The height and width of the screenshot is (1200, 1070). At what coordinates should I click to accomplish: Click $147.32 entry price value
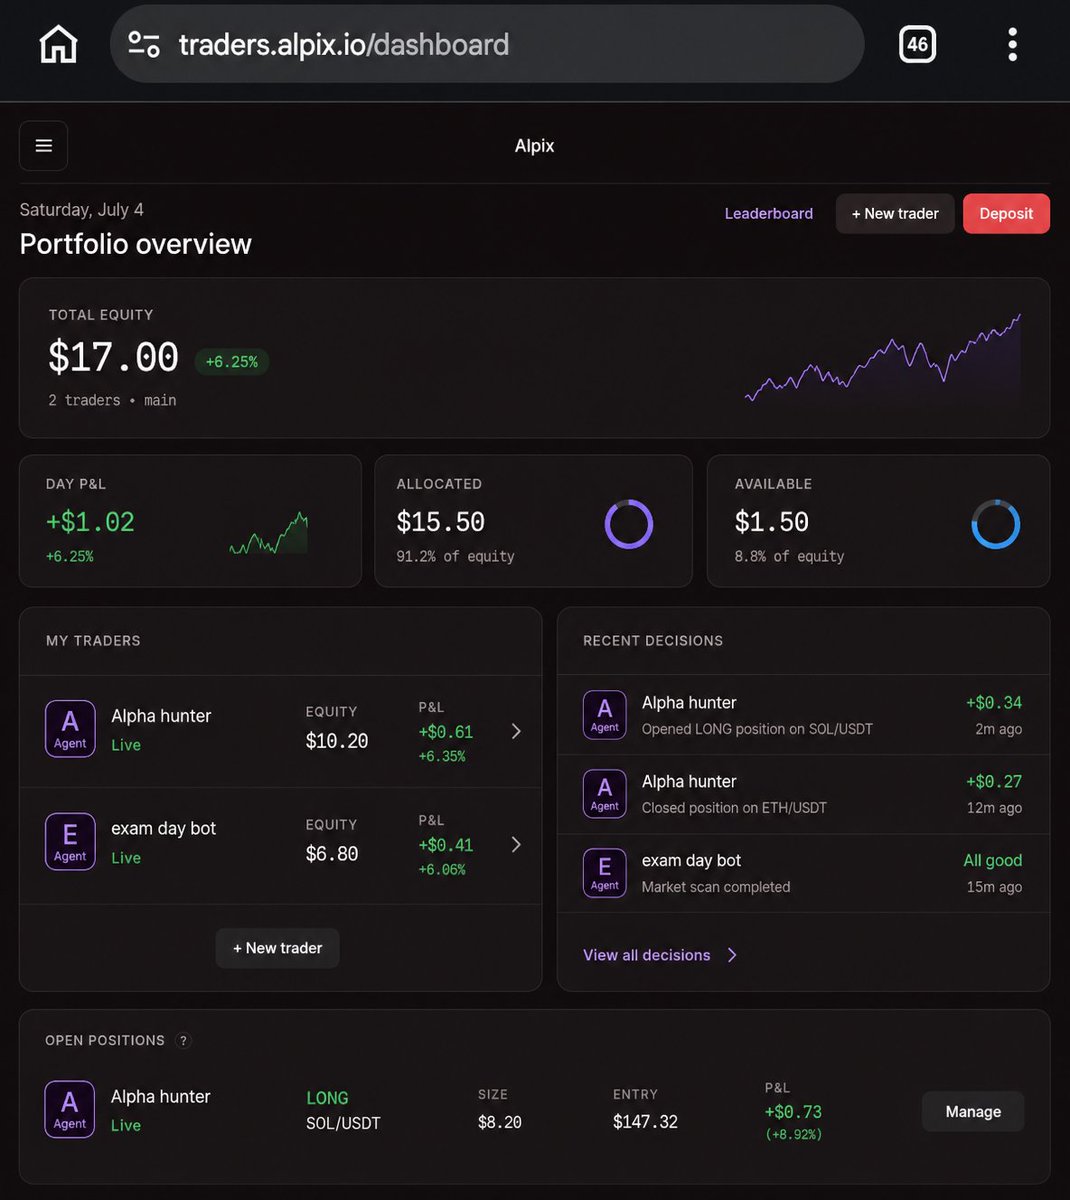(645, 1122)
